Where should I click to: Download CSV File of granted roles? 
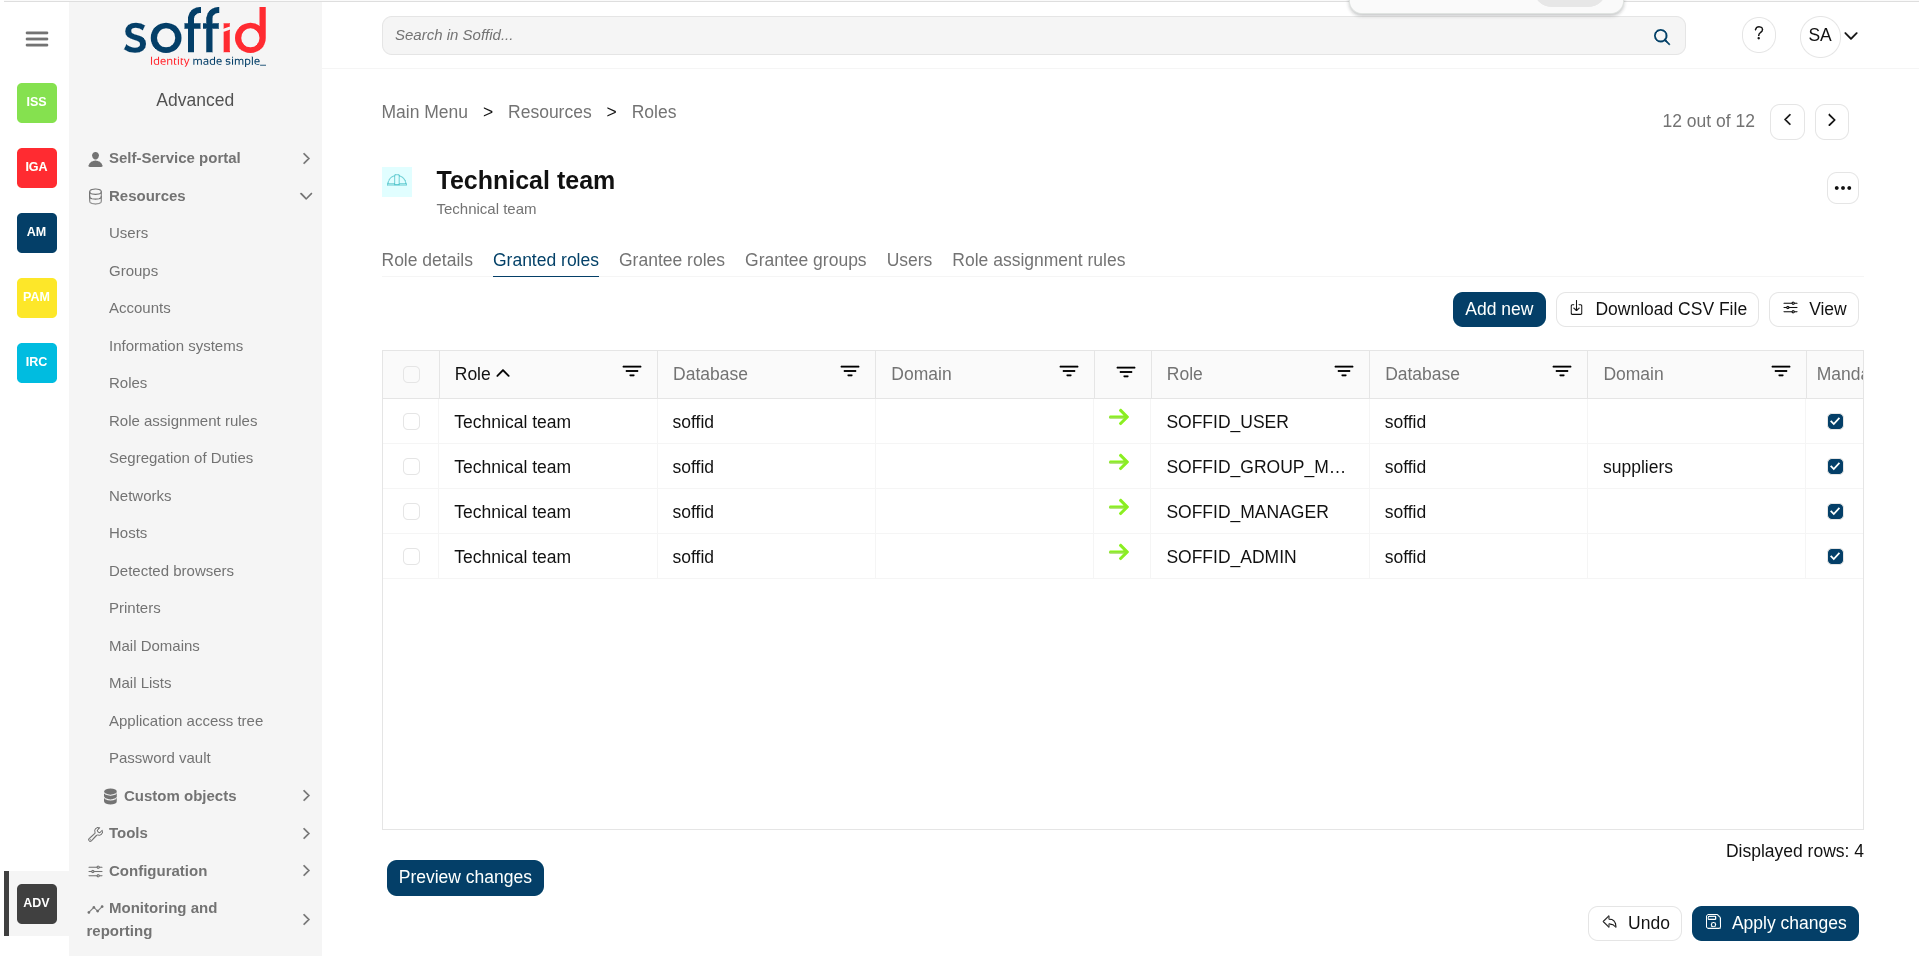pos(1657,309)
